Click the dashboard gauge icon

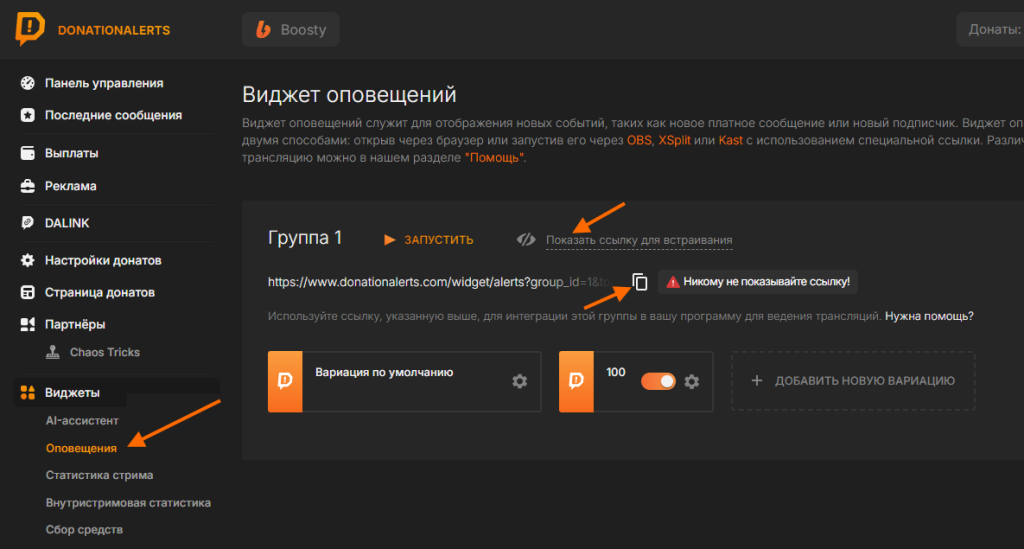point(27,83)
